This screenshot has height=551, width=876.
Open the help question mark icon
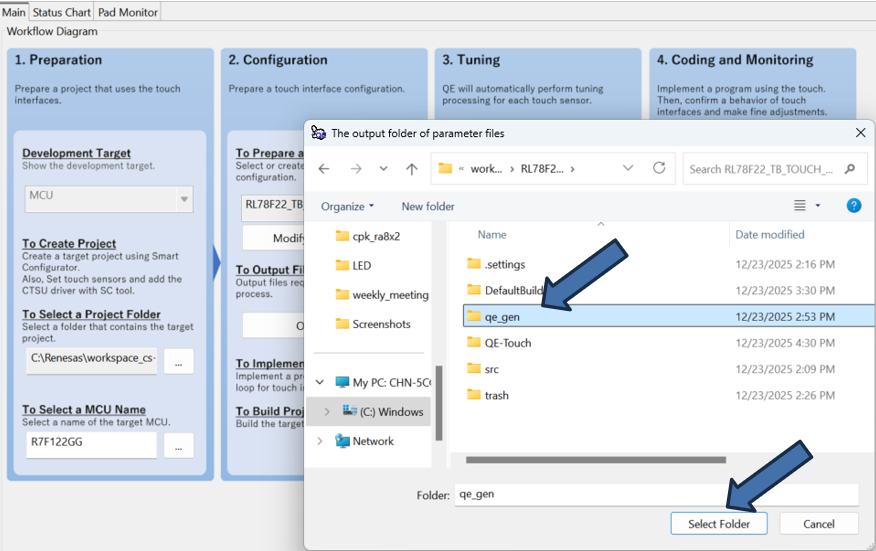[853, 206]
